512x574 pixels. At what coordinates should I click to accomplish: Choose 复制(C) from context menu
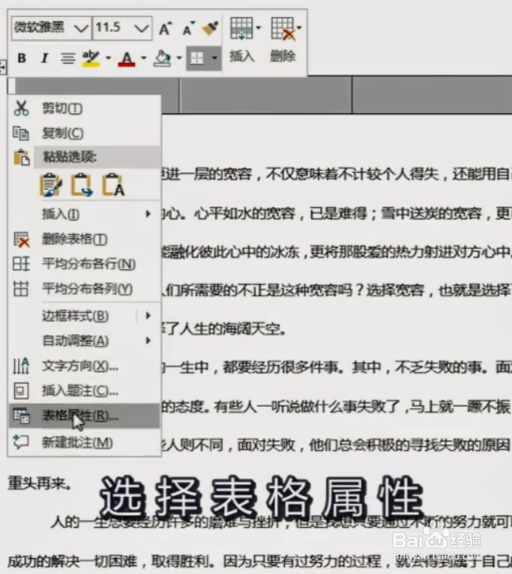(84, 133)
